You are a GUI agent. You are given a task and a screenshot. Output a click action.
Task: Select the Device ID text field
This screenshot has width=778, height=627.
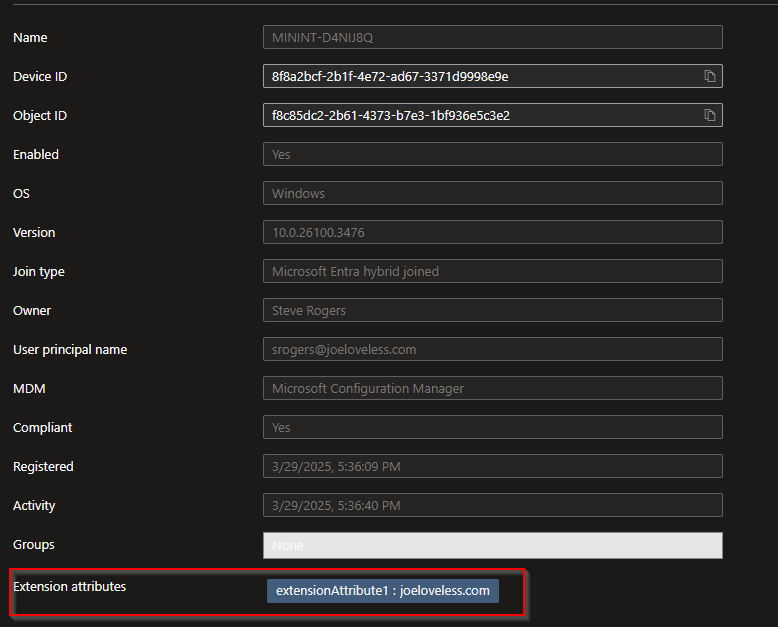tap(480, 76)
